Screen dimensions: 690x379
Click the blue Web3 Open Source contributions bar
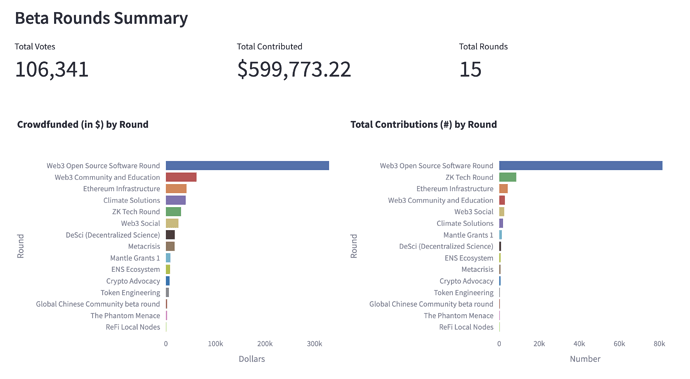pyautogui.click(x=580, y=166)
